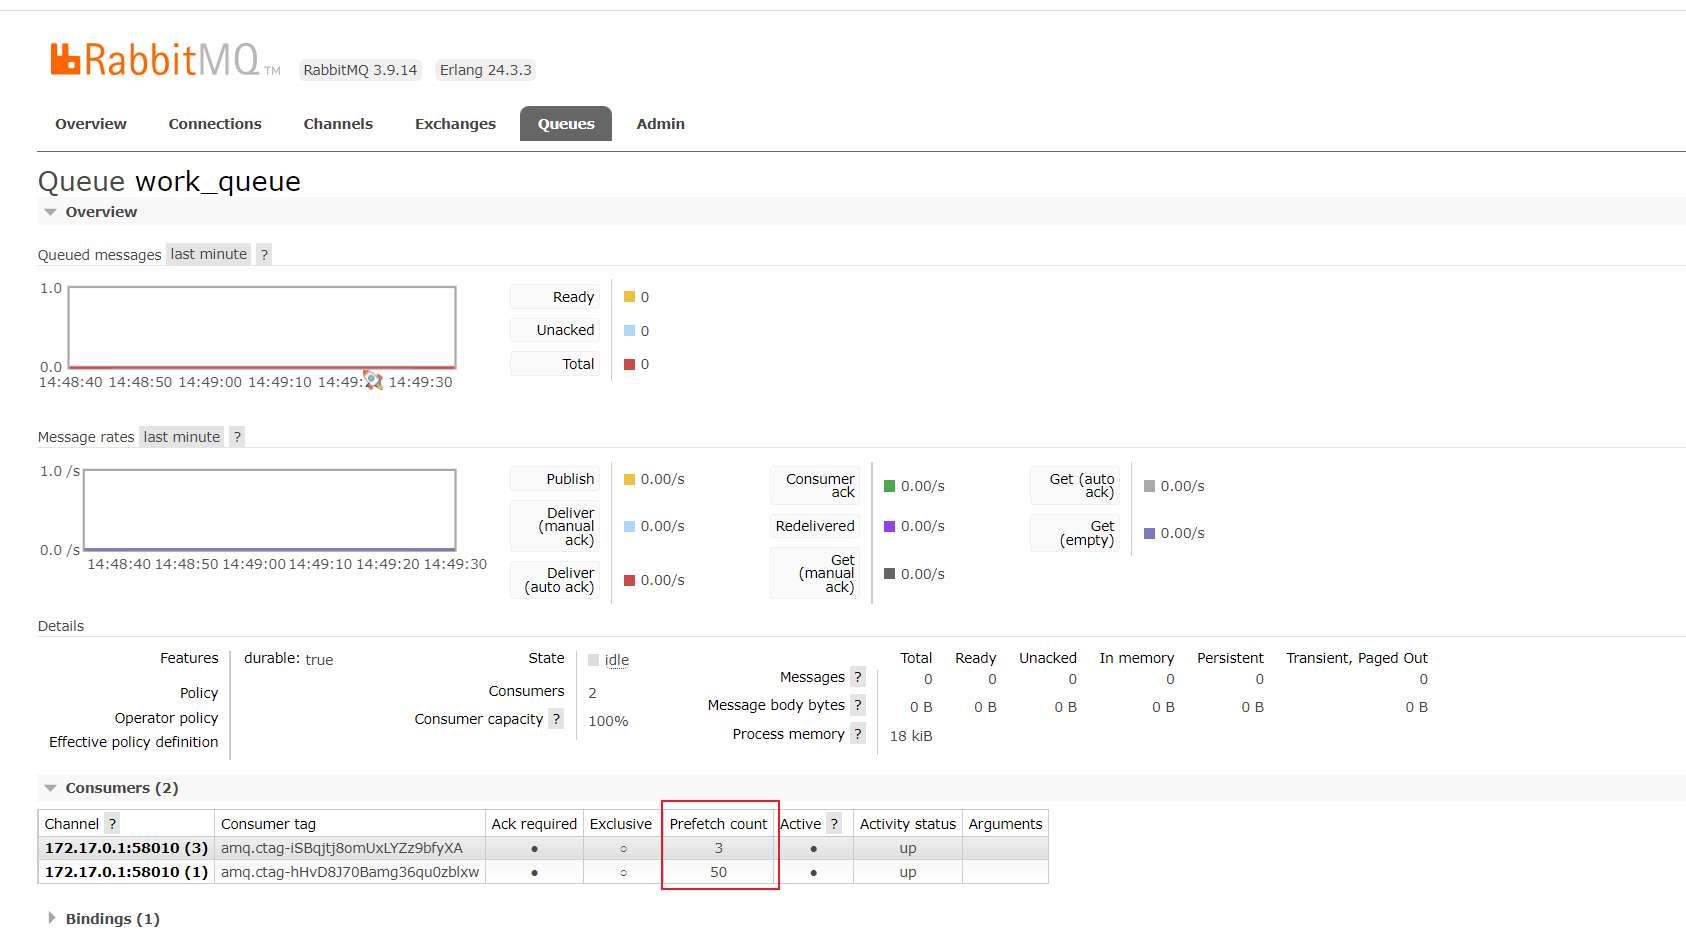The height and width of the screenshot is (947, 1686).
Task: Click the Ready yellow color swatch
Action: [630, 297]
